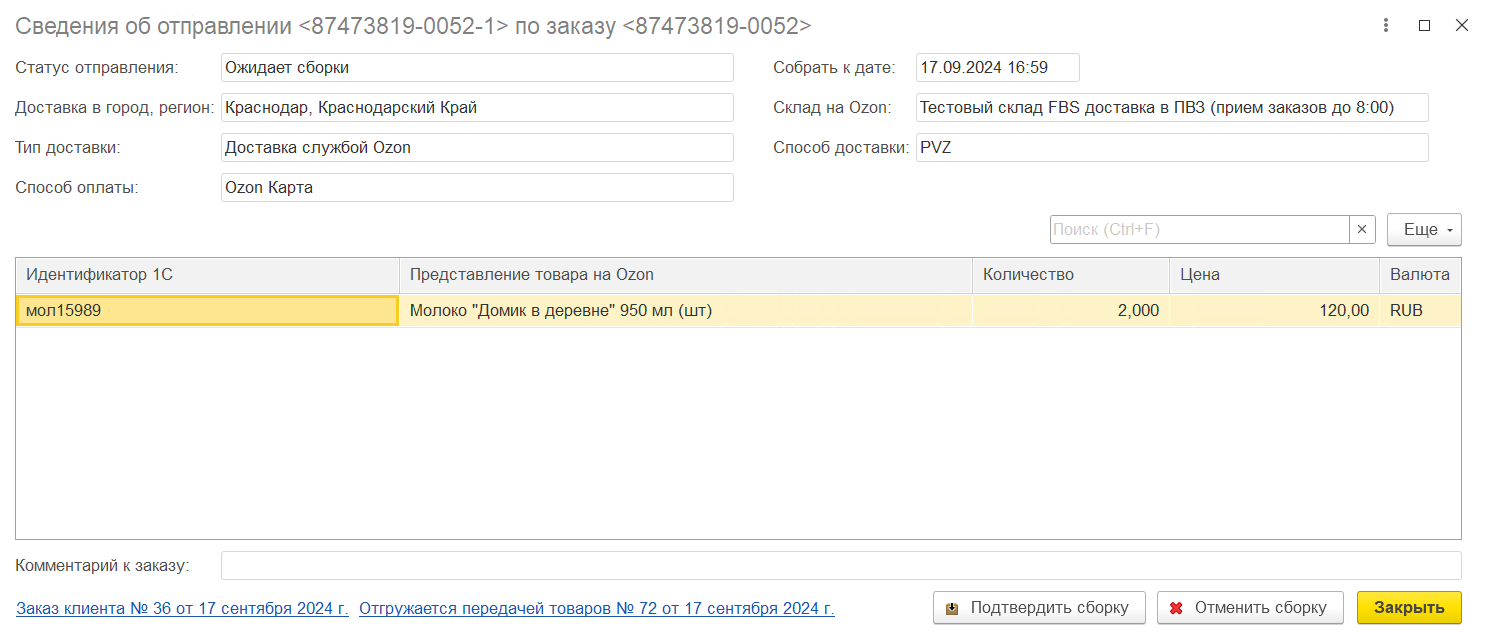This screenshot has height=639, width=1487.
Task: Open the three-dot window options menu
Action: (x=1386, y=26)
